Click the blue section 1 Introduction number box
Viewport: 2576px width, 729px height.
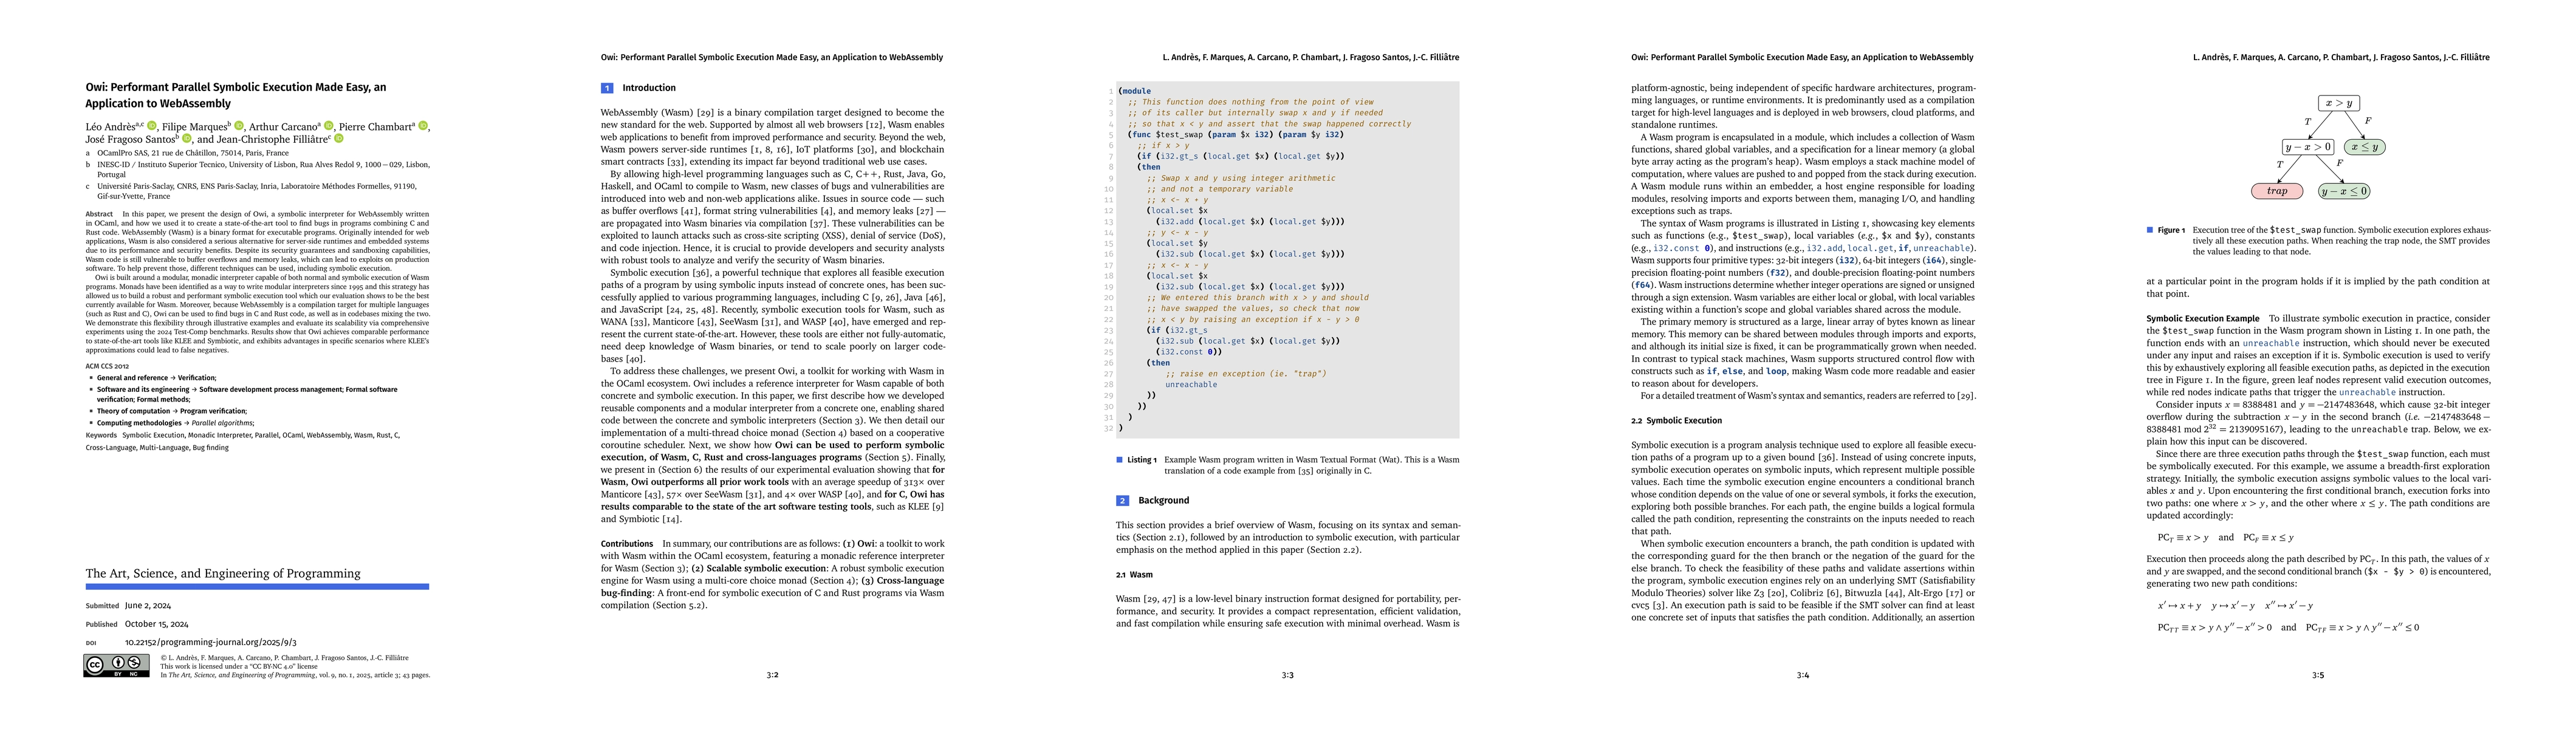606,88
